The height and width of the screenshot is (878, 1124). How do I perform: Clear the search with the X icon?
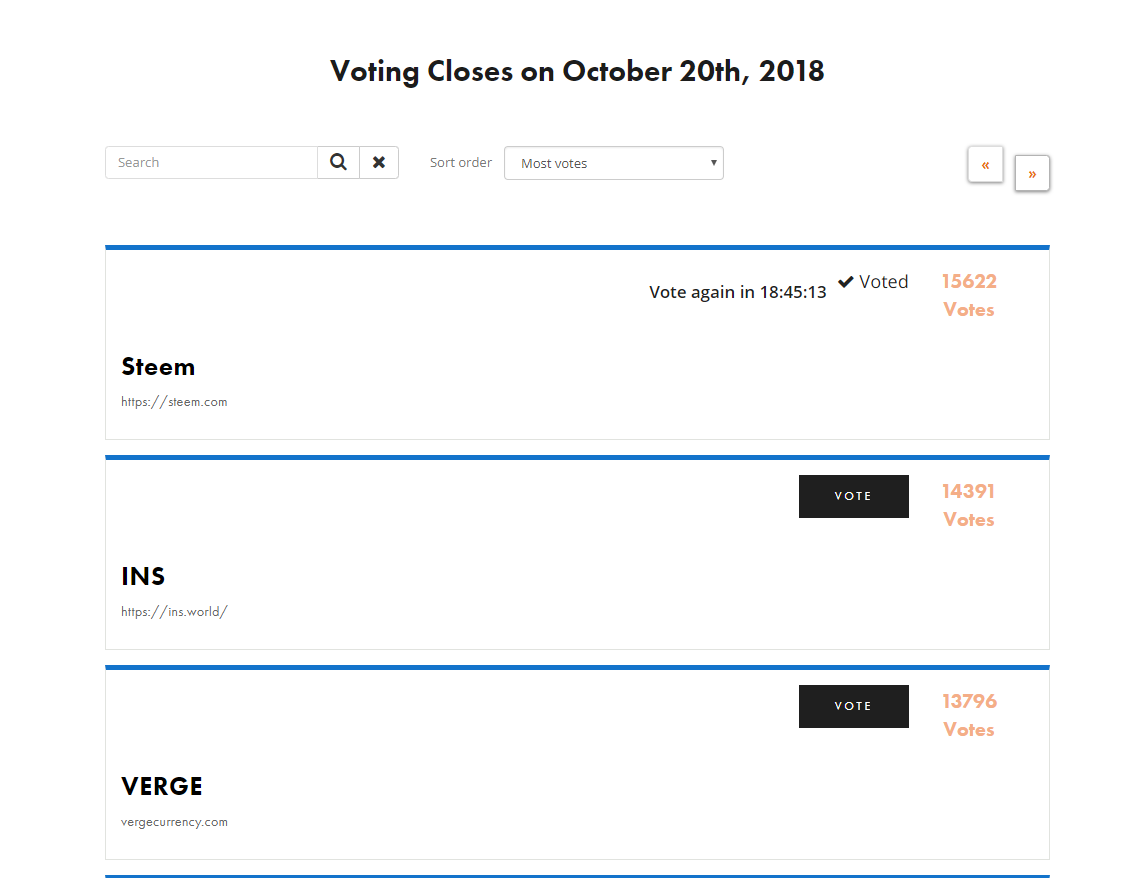tap(379, 163)
